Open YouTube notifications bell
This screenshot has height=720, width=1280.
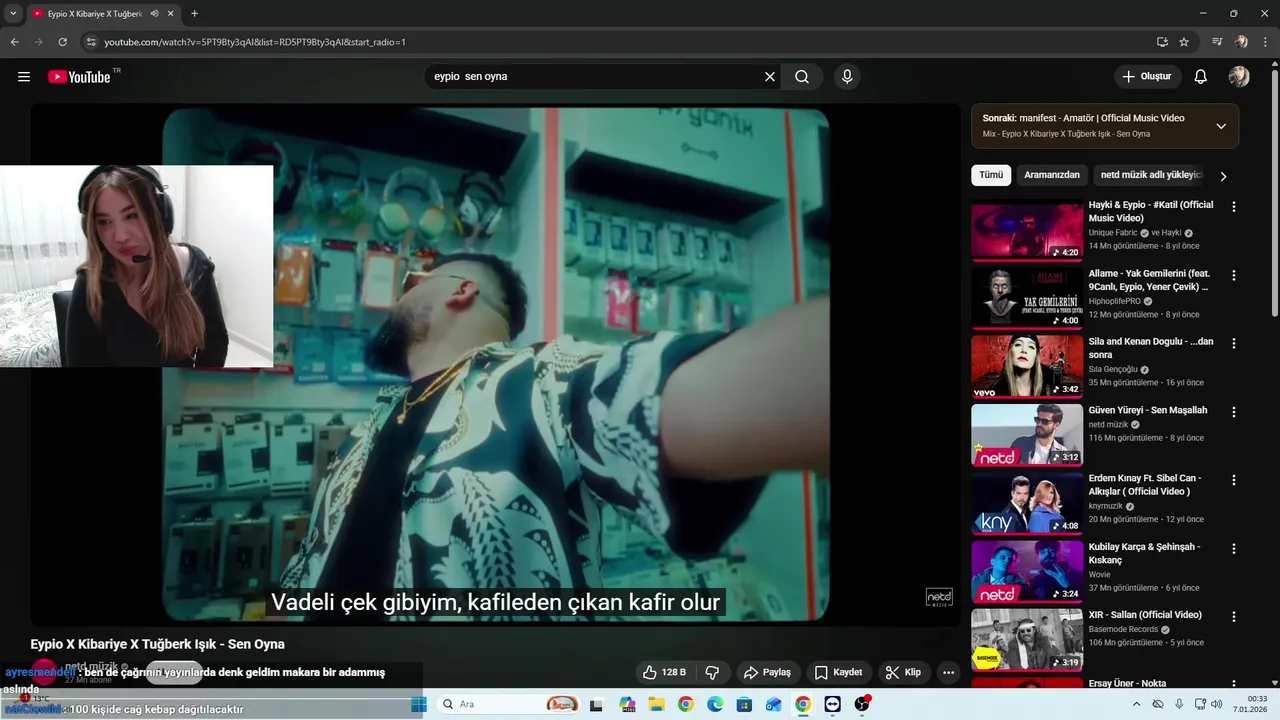click(x=1201, y=77)
